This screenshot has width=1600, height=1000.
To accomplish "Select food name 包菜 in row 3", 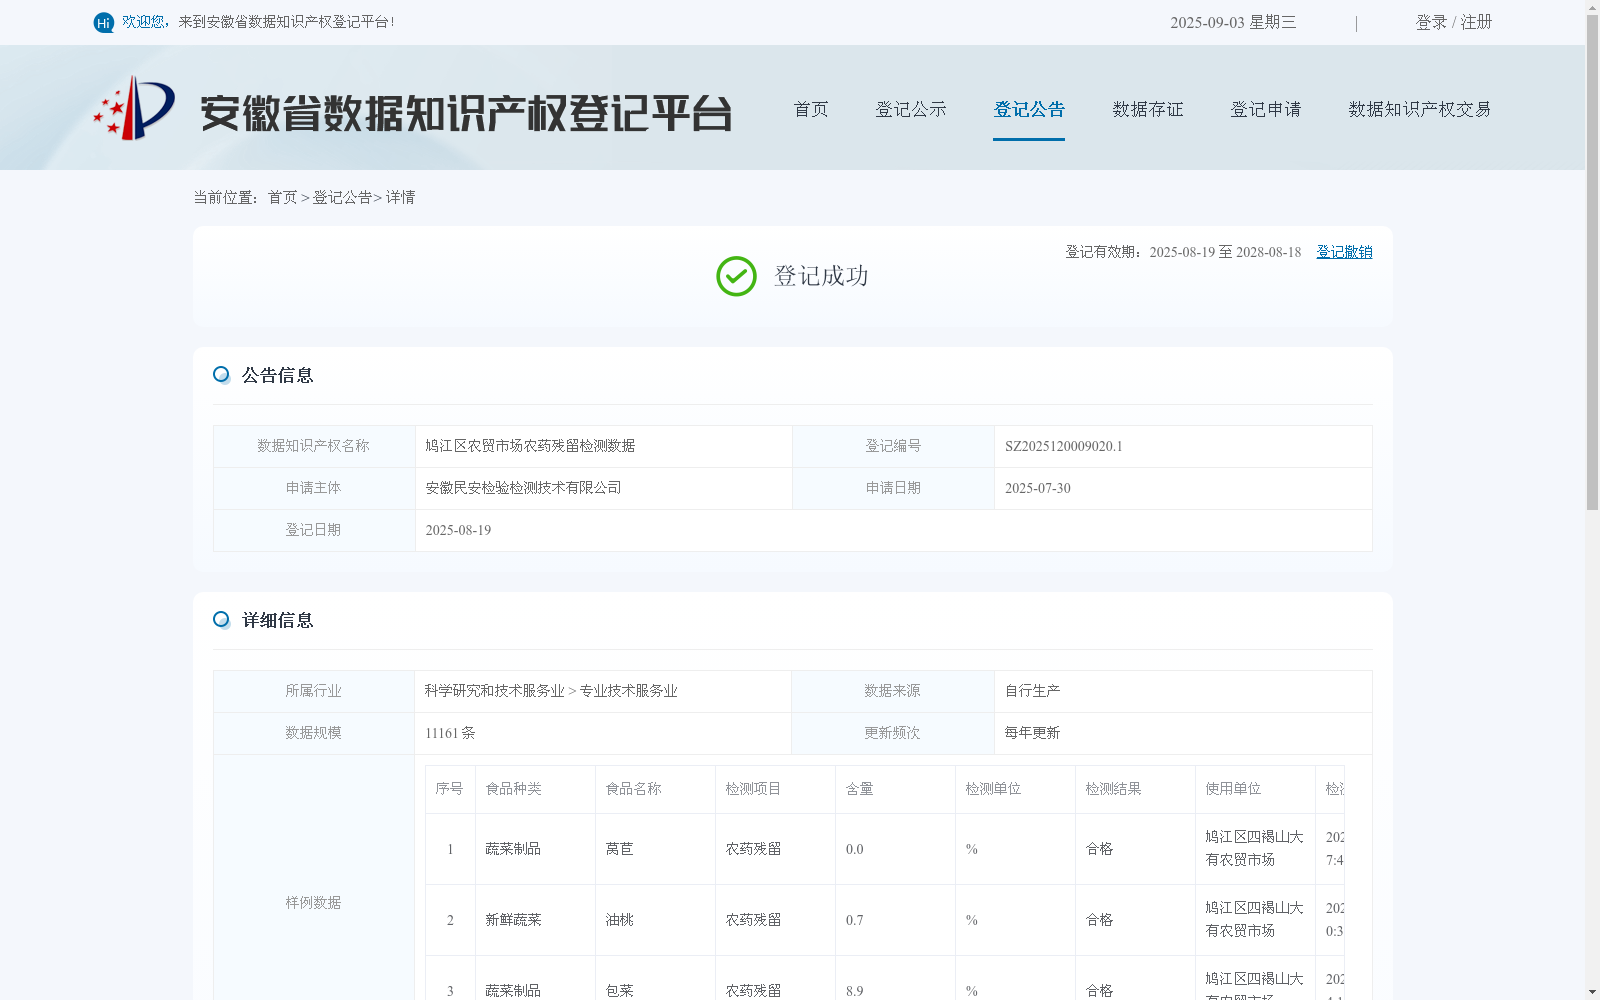I will pos(619,990).
